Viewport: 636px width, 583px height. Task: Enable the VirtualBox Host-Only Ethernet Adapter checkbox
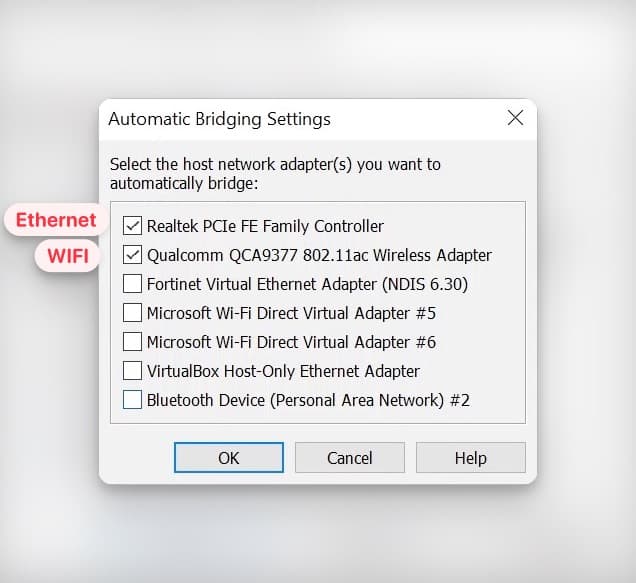pyautogui.click(x=132, y=371)
